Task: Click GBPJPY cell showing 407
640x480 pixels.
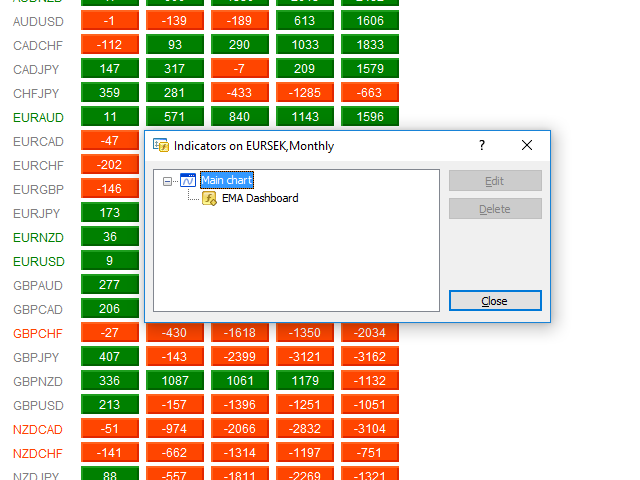Action: tap(110, 357)
